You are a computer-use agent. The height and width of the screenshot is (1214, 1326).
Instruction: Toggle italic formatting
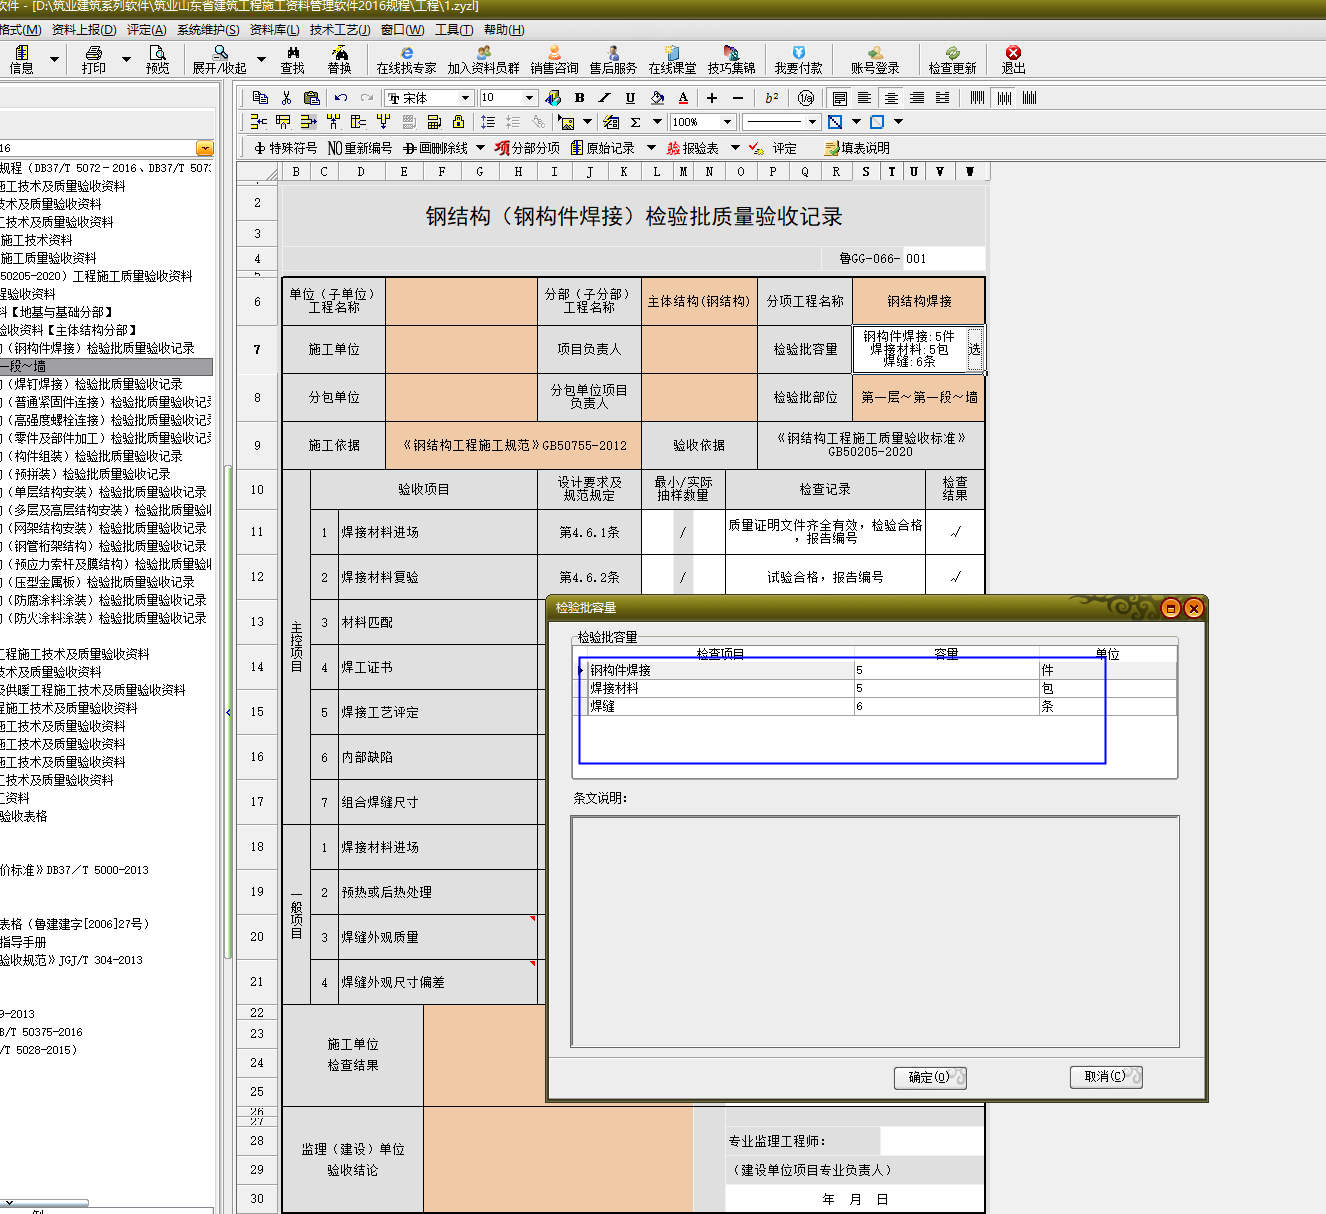pyautogui.click(x=604, y=97)
